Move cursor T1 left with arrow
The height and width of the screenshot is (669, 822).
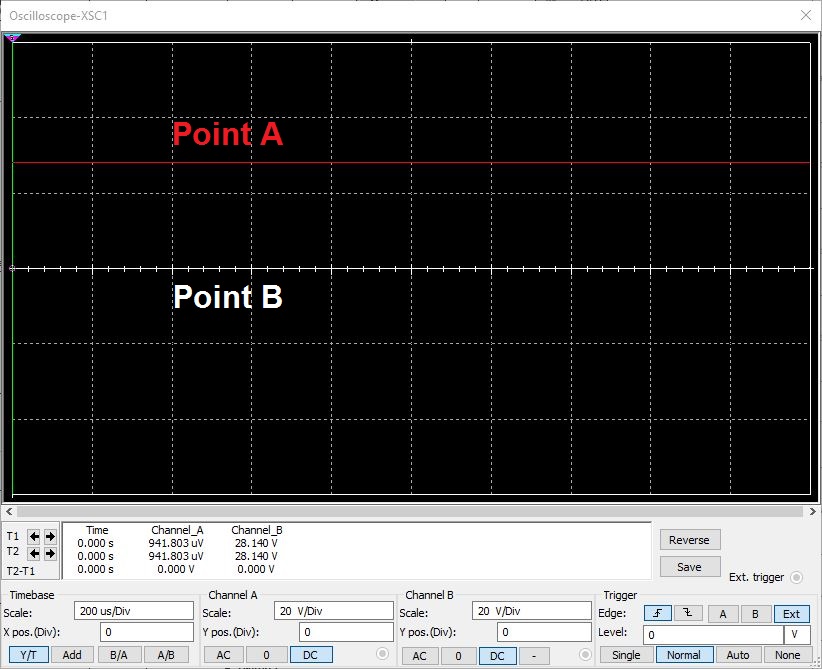click(34, 536)
